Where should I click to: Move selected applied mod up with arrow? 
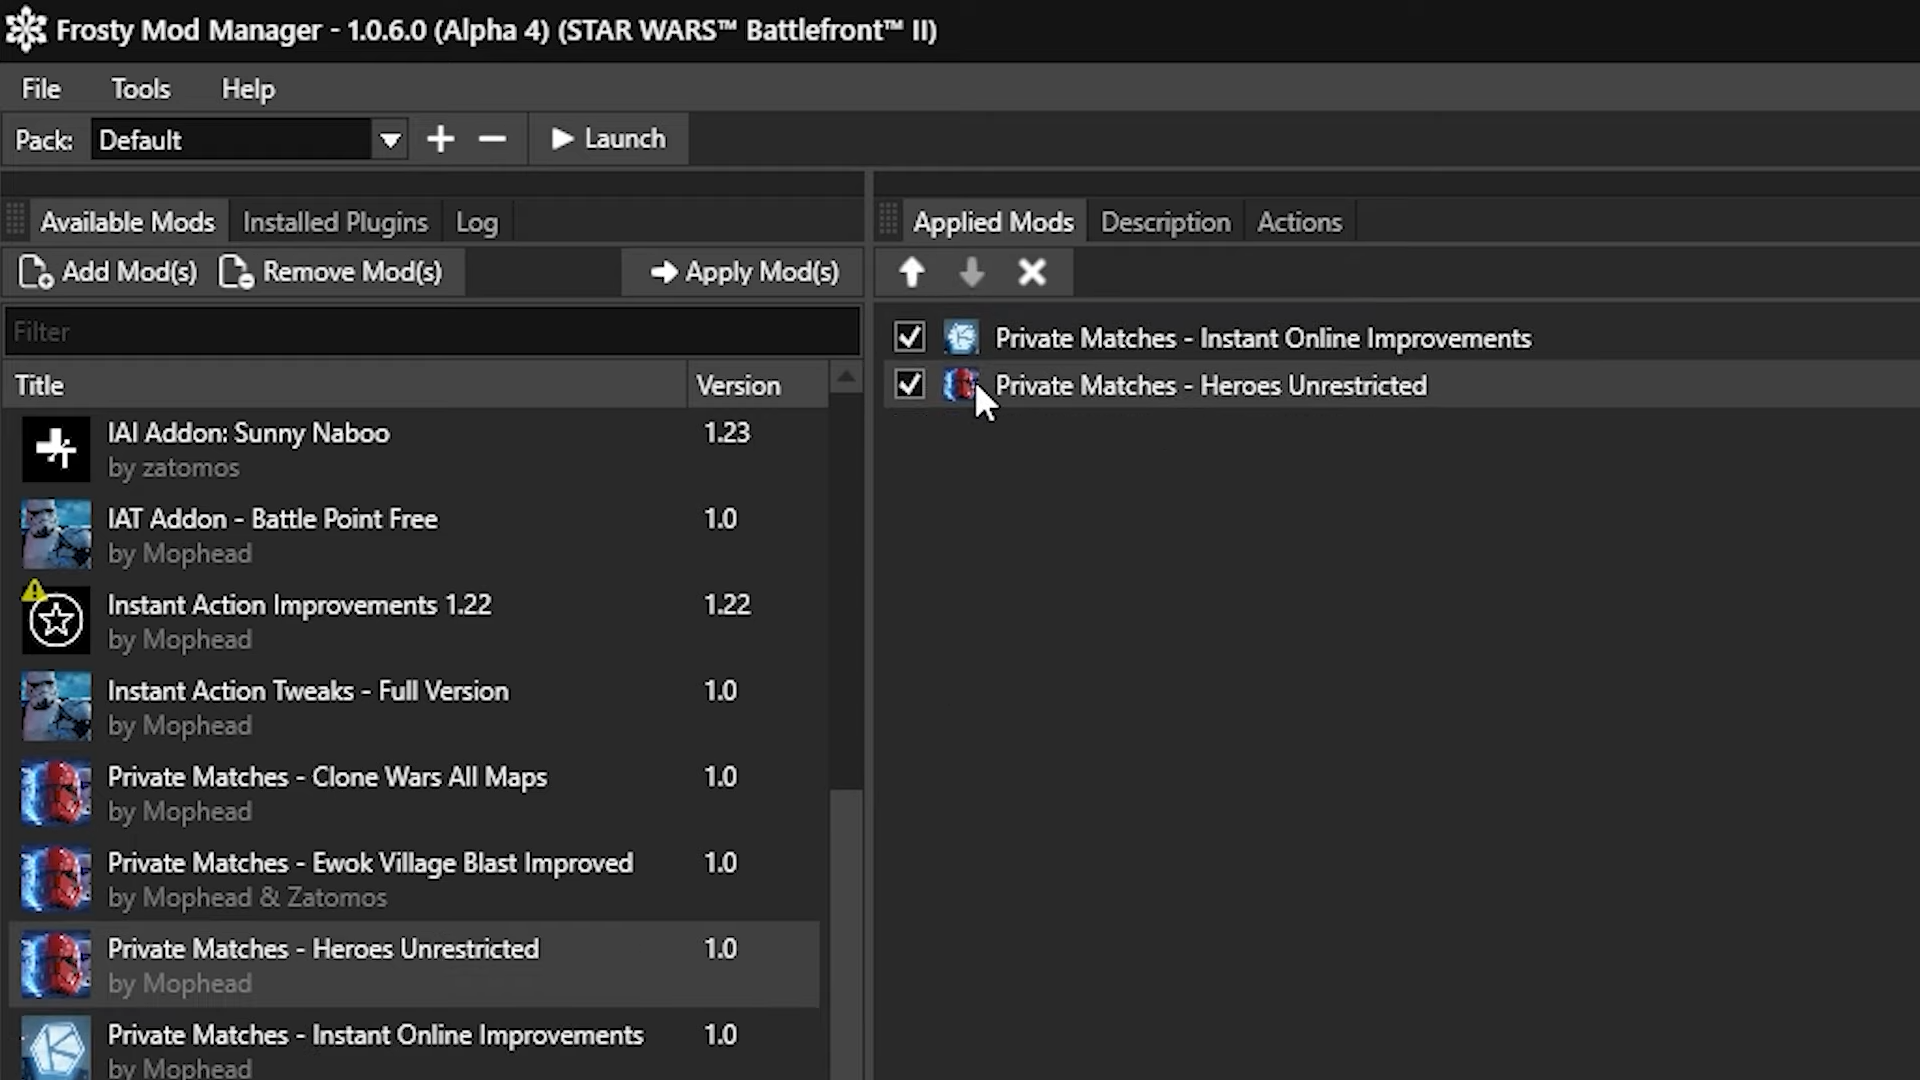tap(911, 272)
